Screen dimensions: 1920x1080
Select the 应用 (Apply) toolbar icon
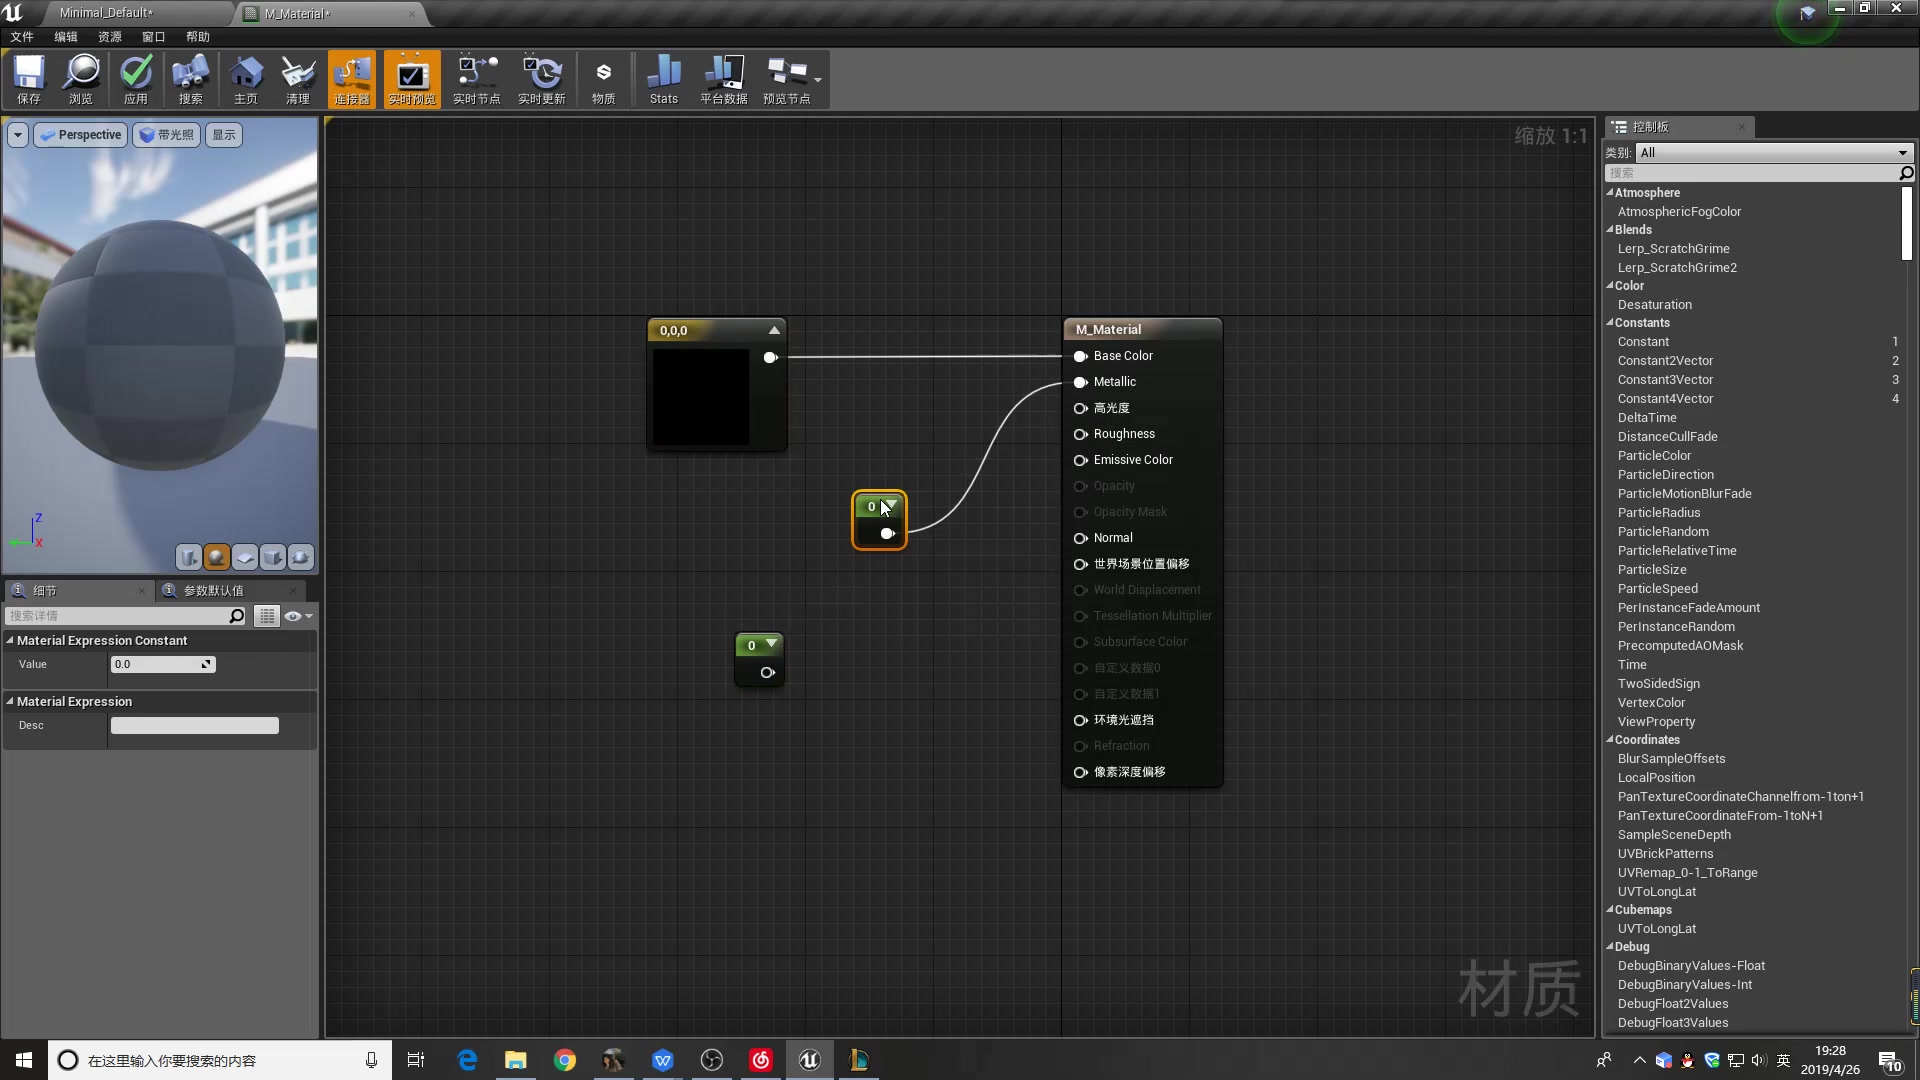point(136,79)
